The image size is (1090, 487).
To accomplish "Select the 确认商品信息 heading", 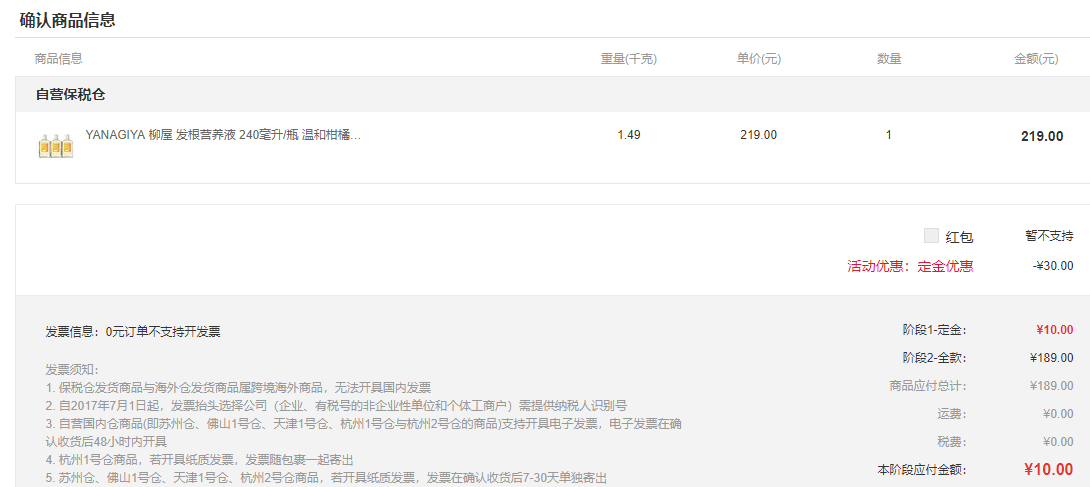I will tap(67, 20).
